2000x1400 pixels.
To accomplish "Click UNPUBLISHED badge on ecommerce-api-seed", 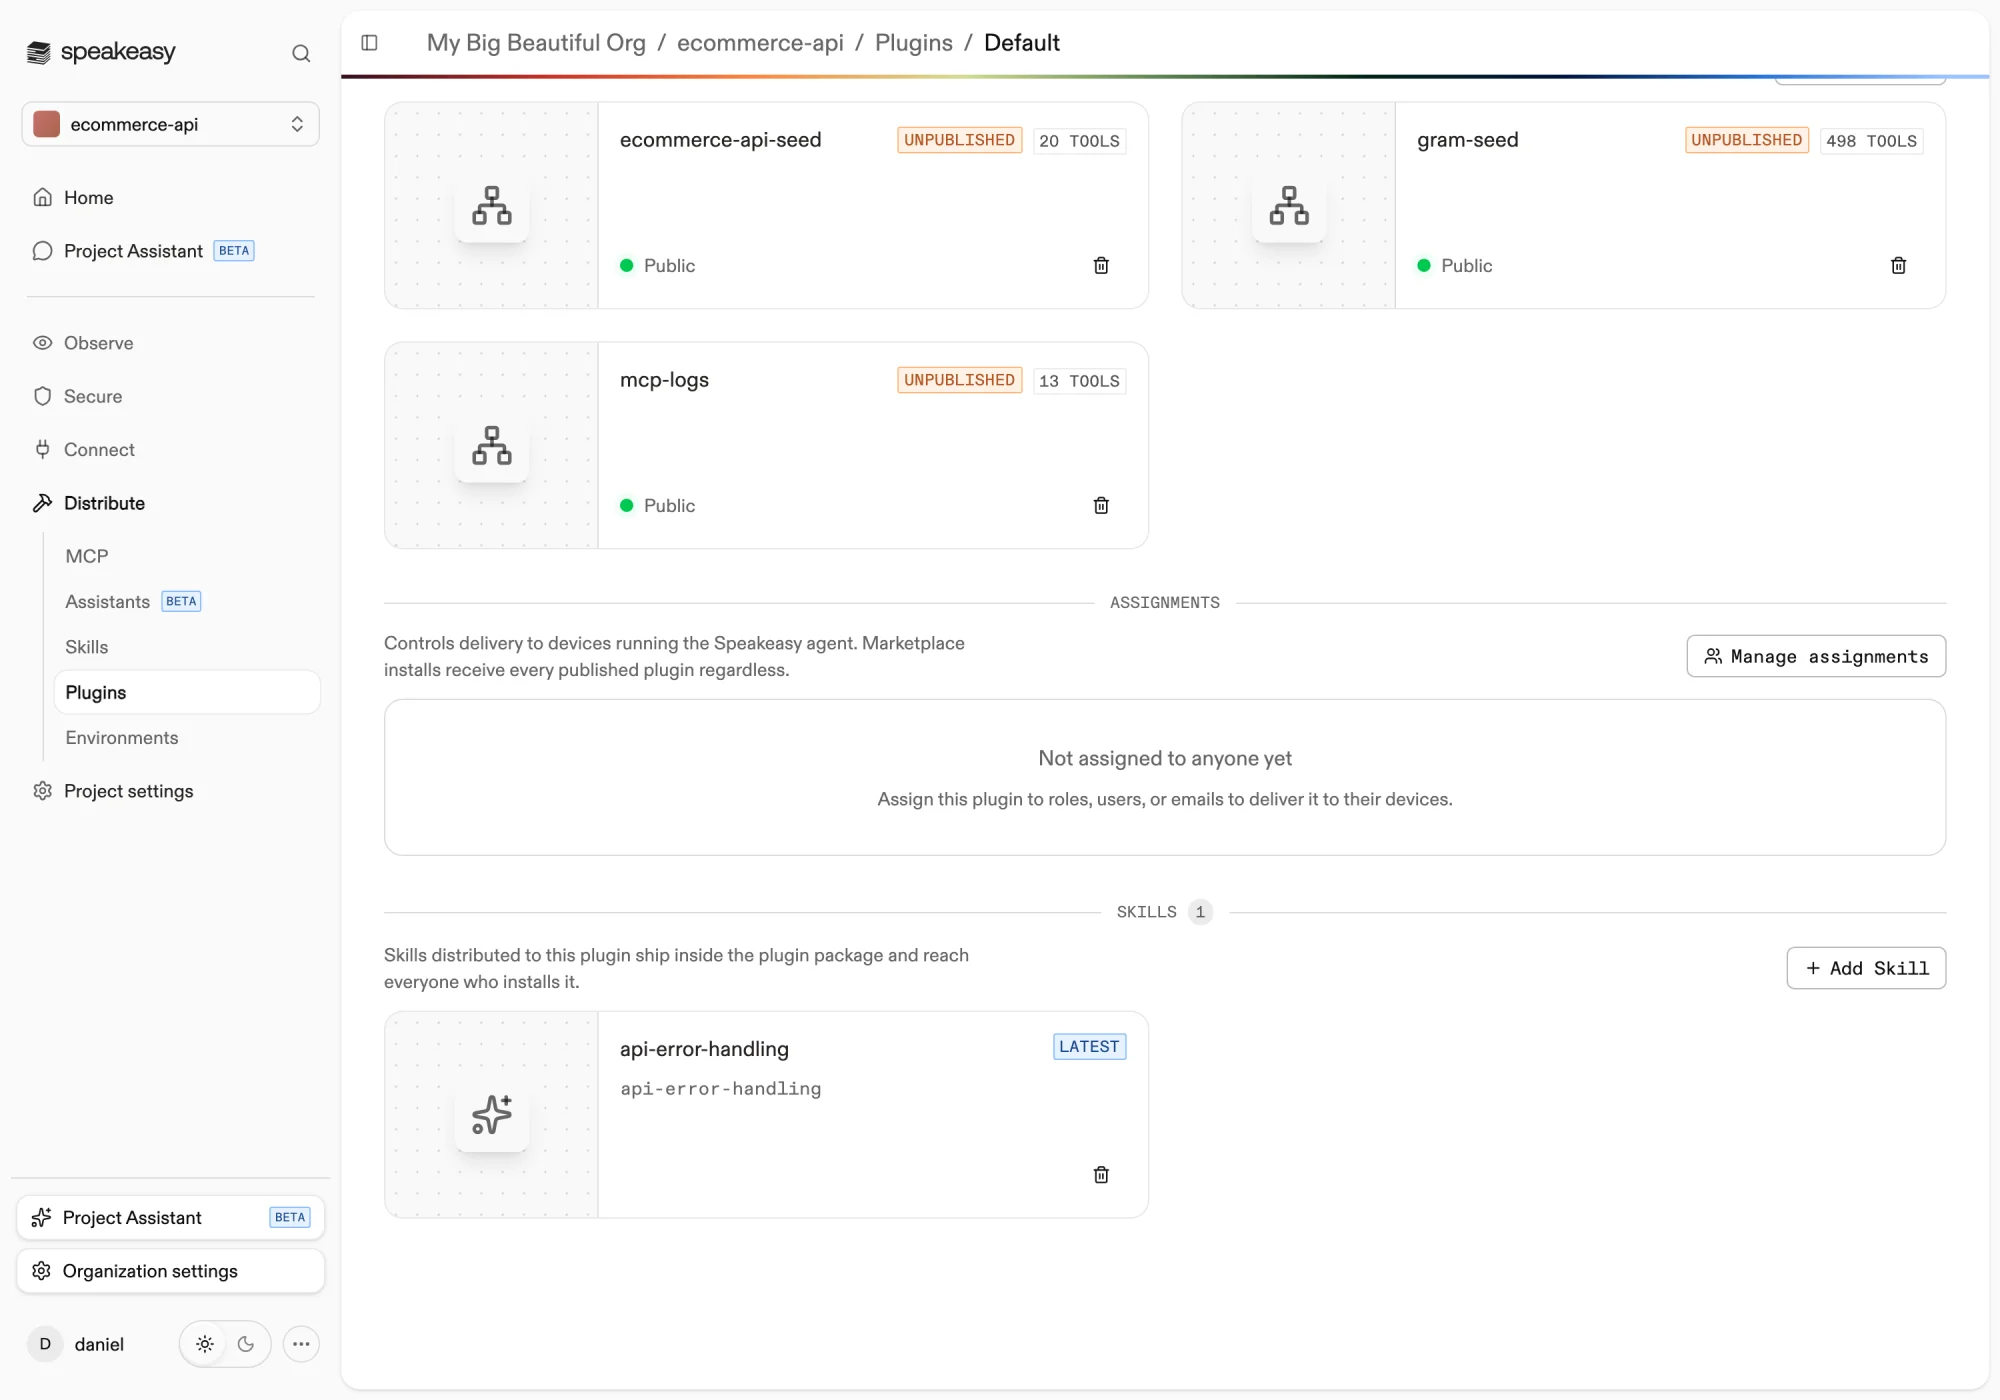I will [959, 140].
